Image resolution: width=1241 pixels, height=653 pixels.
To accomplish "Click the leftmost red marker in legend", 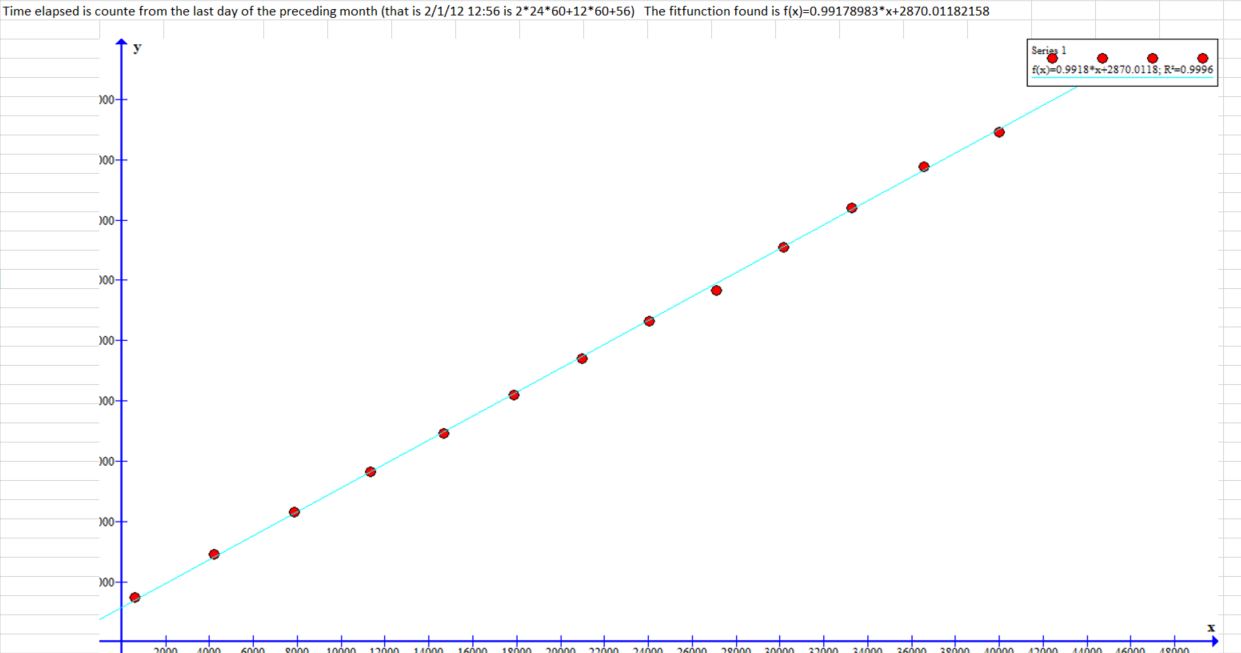I will [x=1052, y=59].
